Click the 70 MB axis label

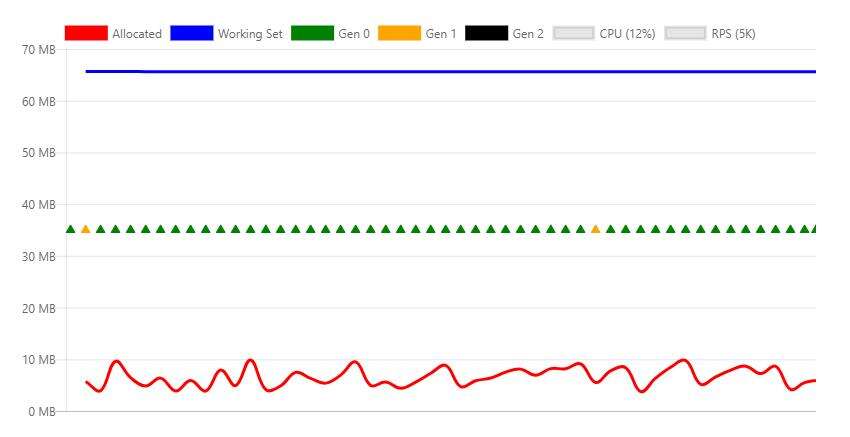[38, 50]
